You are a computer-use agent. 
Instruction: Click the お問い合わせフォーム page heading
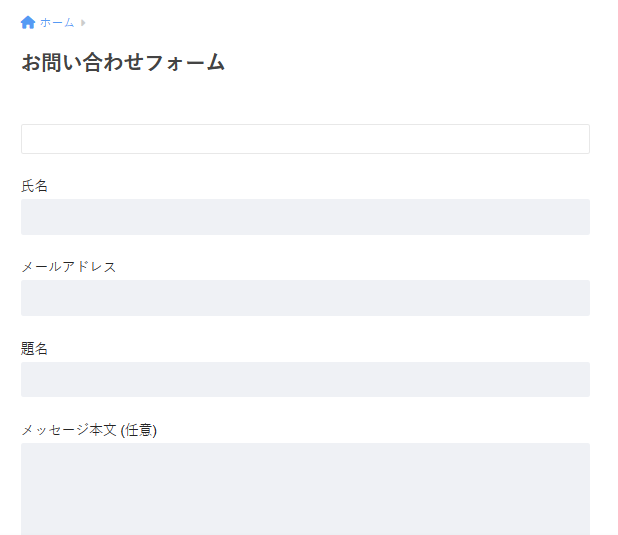pos(123,63)
